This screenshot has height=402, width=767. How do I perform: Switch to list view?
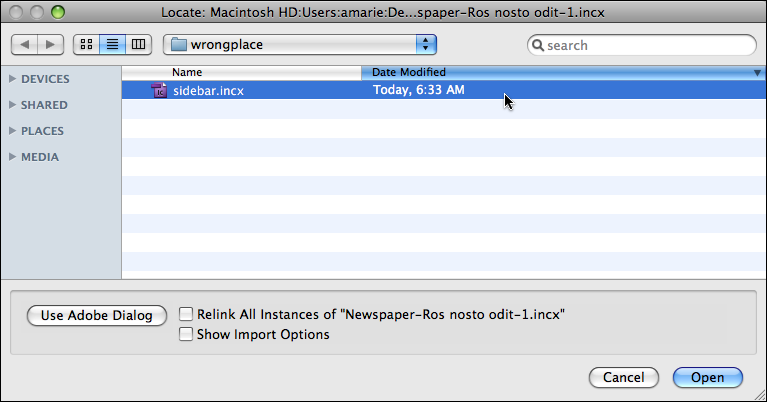113,45
